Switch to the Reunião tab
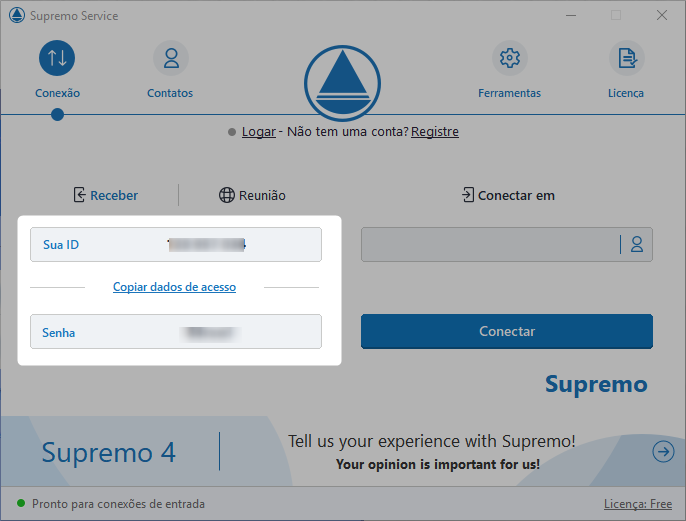The width and height of the screenshot is (686, 521). coord(252,195)
